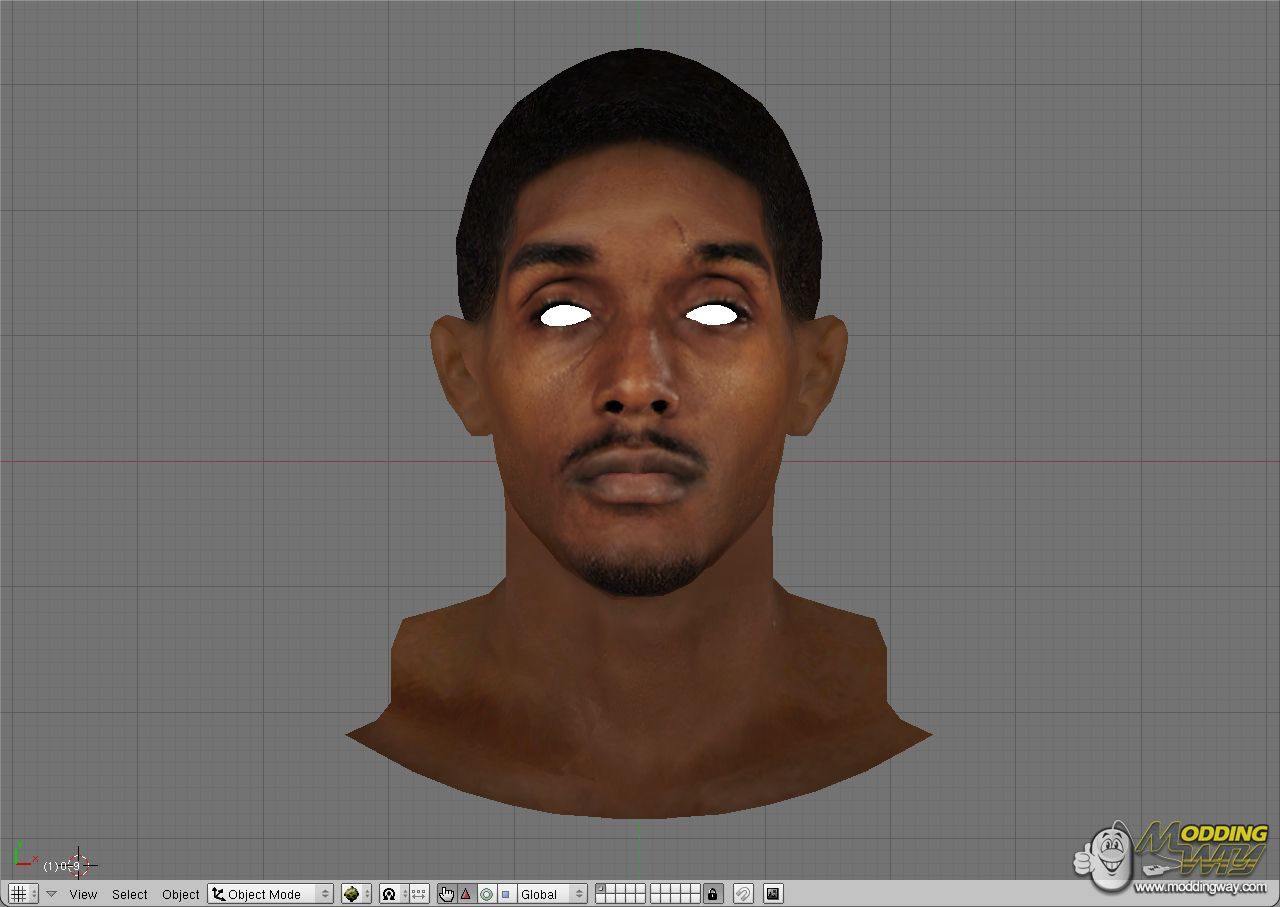
Task: Open the pivot point selector
Action: (393, 894)
